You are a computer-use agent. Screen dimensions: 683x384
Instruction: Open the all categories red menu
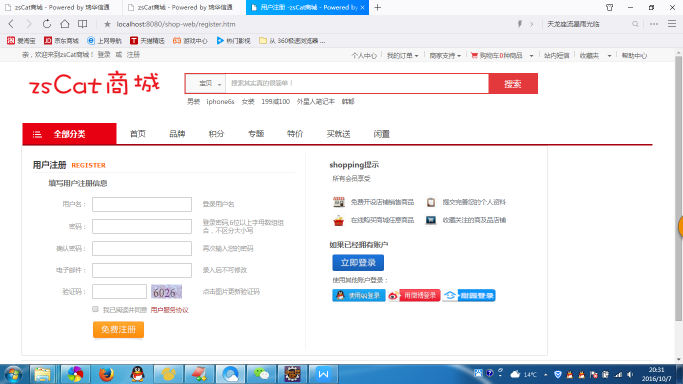click(x=69, y=134)
